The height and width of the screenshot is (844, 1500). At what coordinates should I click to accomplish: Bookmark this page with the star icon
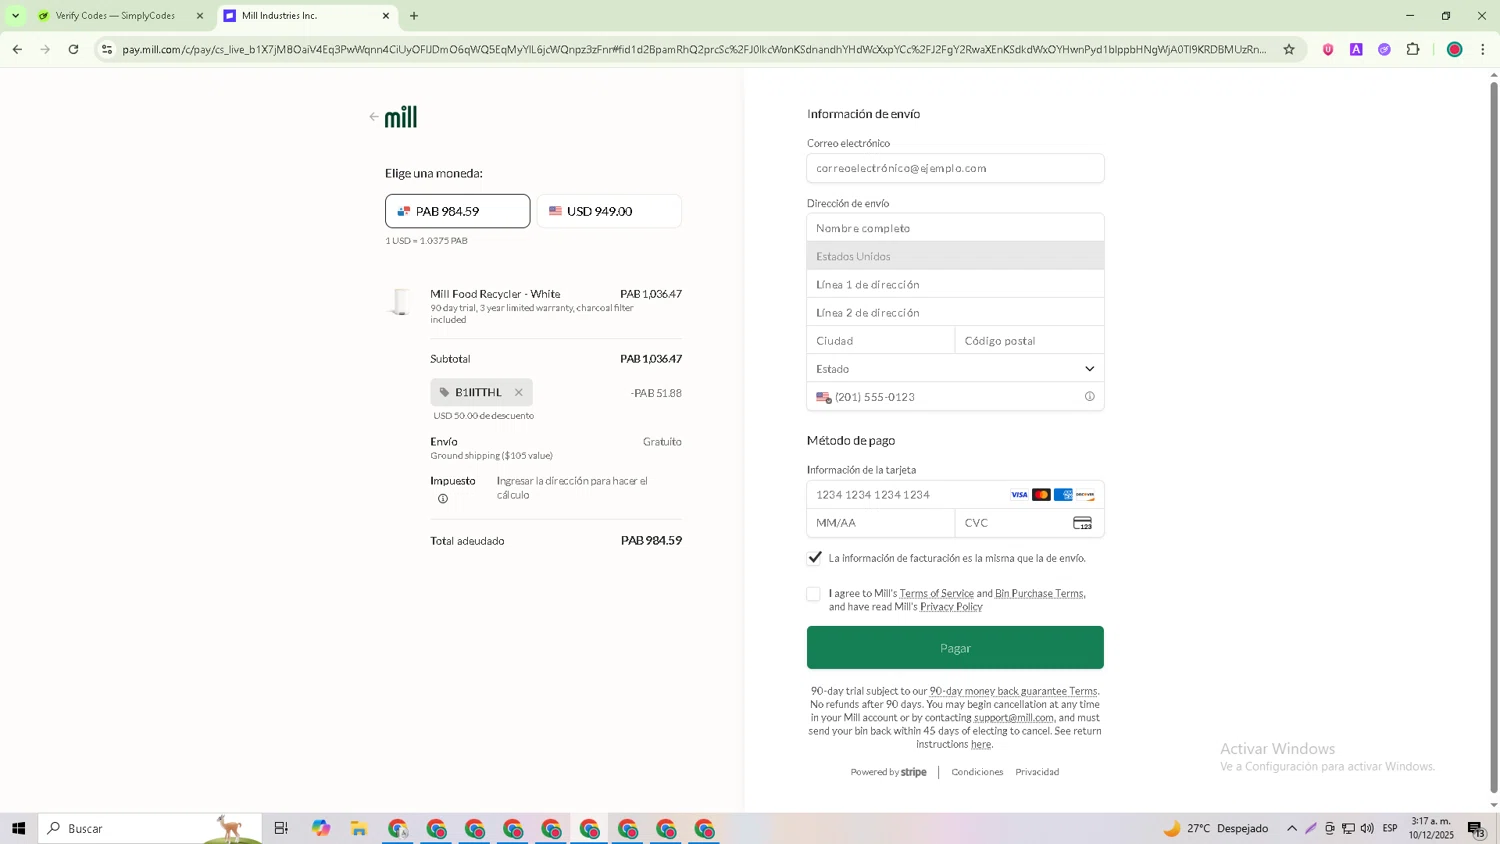click(1289, 49)
